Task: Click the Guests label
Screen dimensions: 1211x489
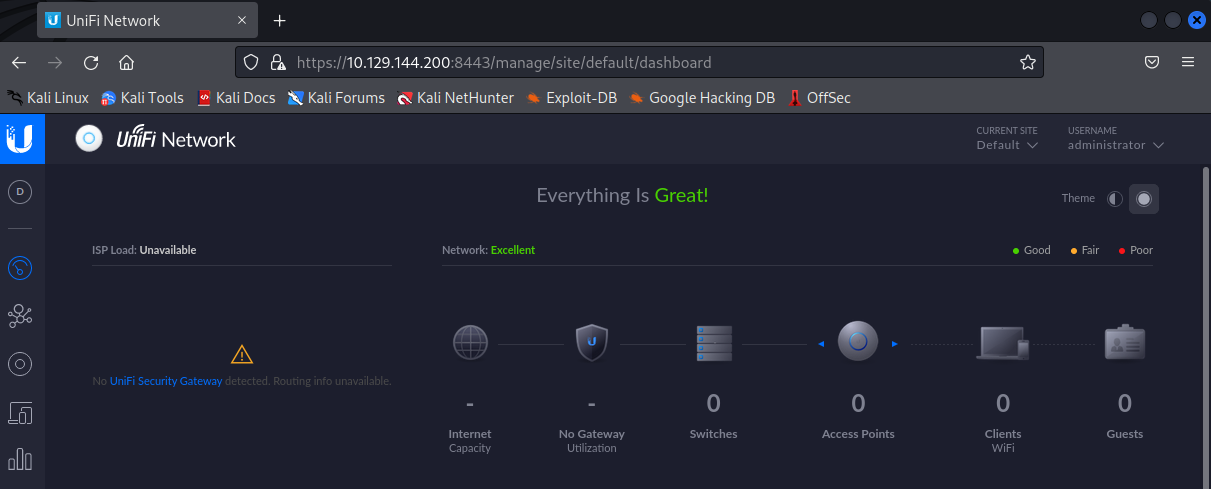Action: click(x=1125, y=434)
